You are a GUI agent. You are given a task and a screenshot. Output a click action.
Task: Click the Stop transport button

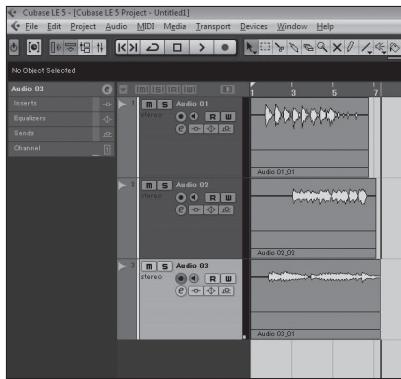[177, 47]
